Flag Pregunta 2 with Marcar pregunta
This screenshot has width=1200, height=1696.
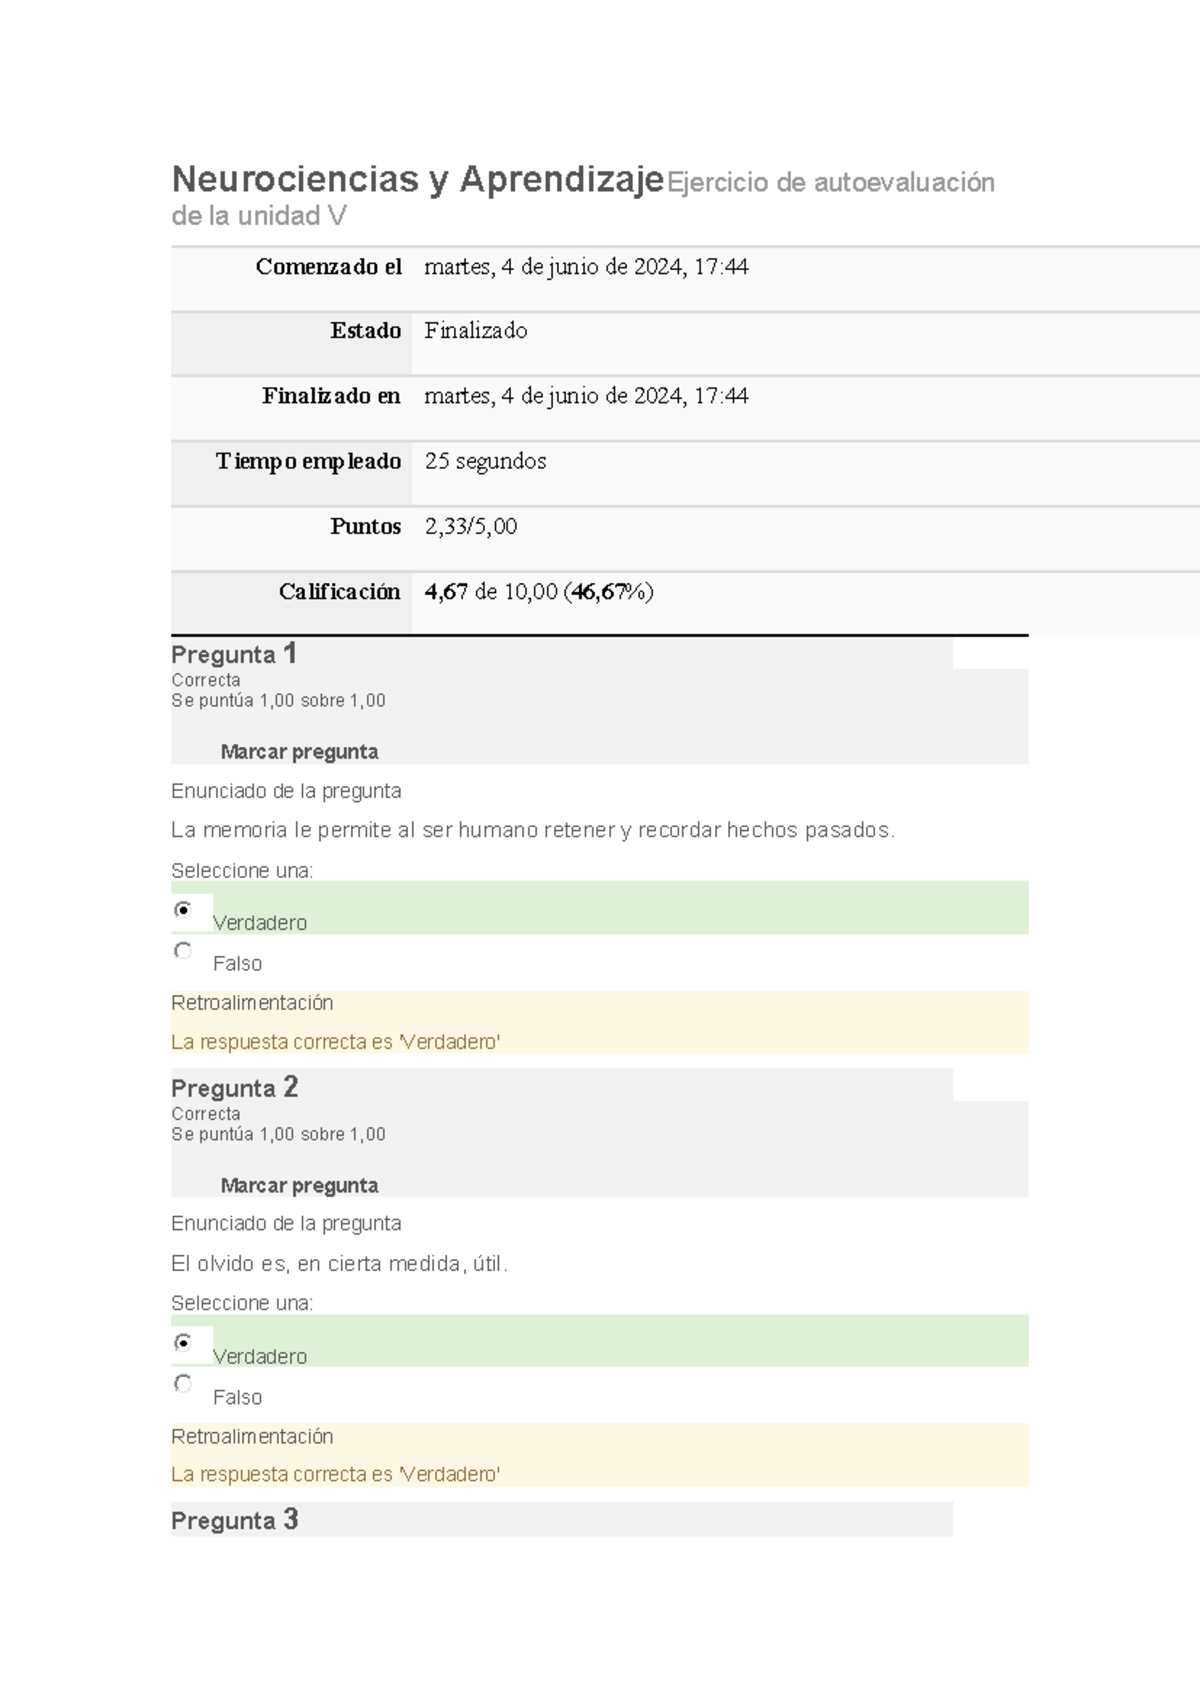[299, 1186]
